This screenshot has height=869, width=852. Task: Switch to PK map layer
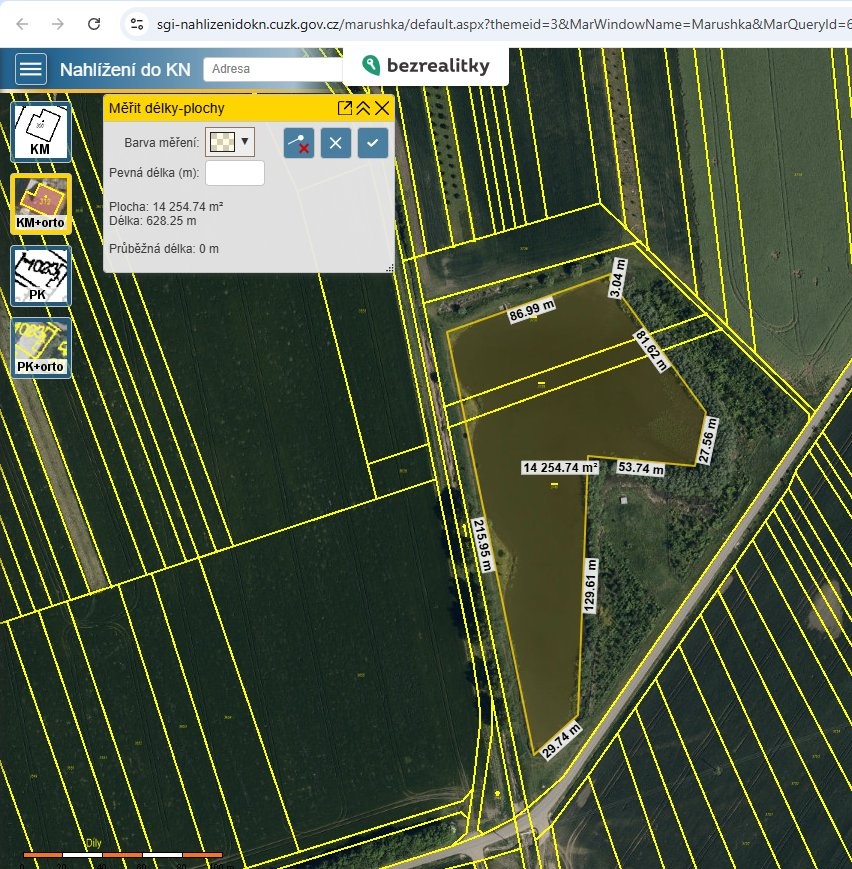coord(40,275)
